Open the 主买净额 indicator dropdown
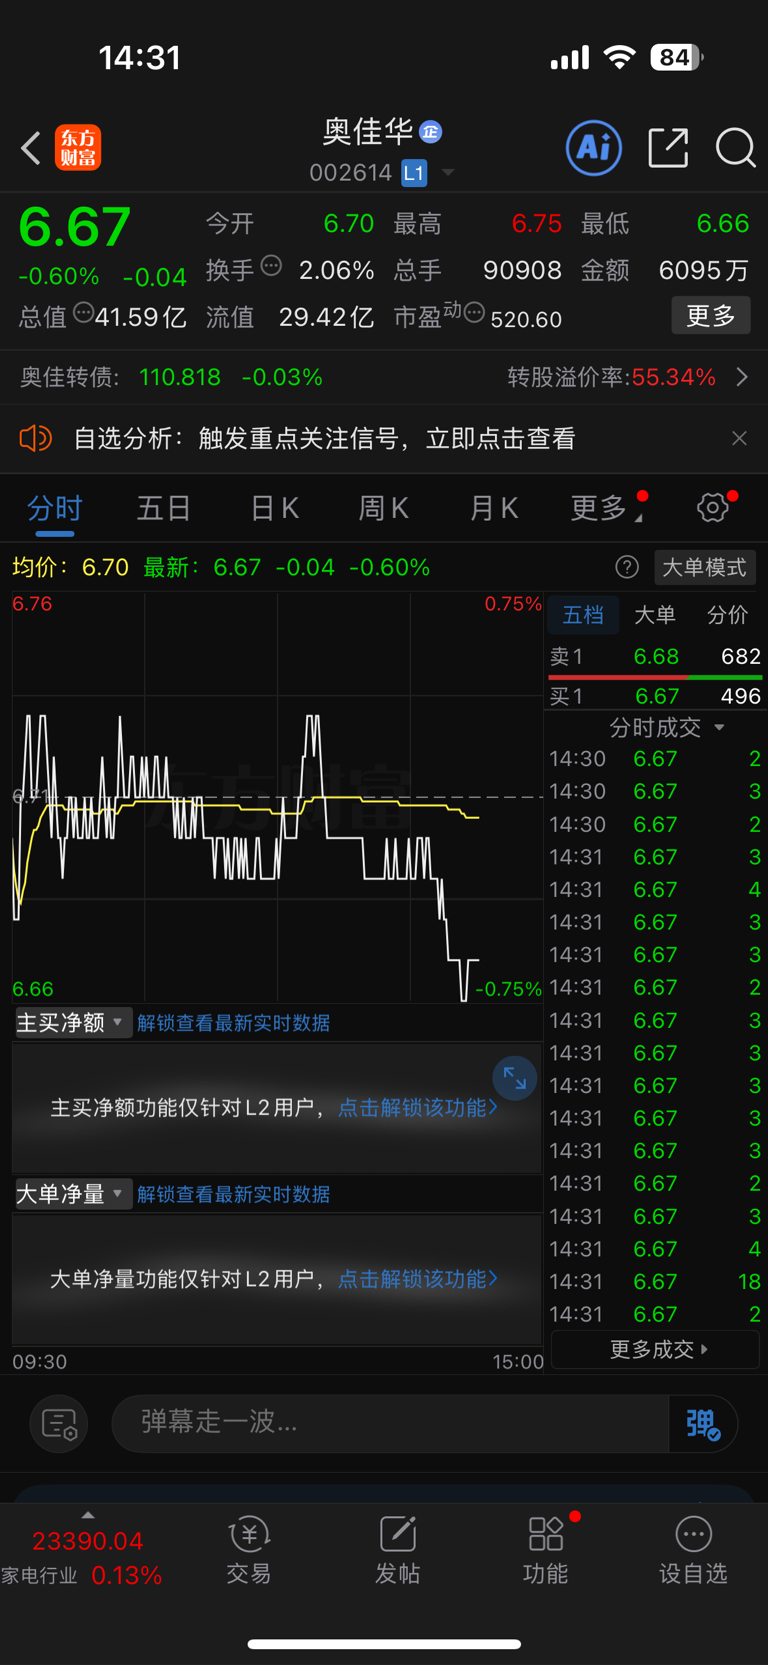 pyautogui.click(x=72, y=1023)
